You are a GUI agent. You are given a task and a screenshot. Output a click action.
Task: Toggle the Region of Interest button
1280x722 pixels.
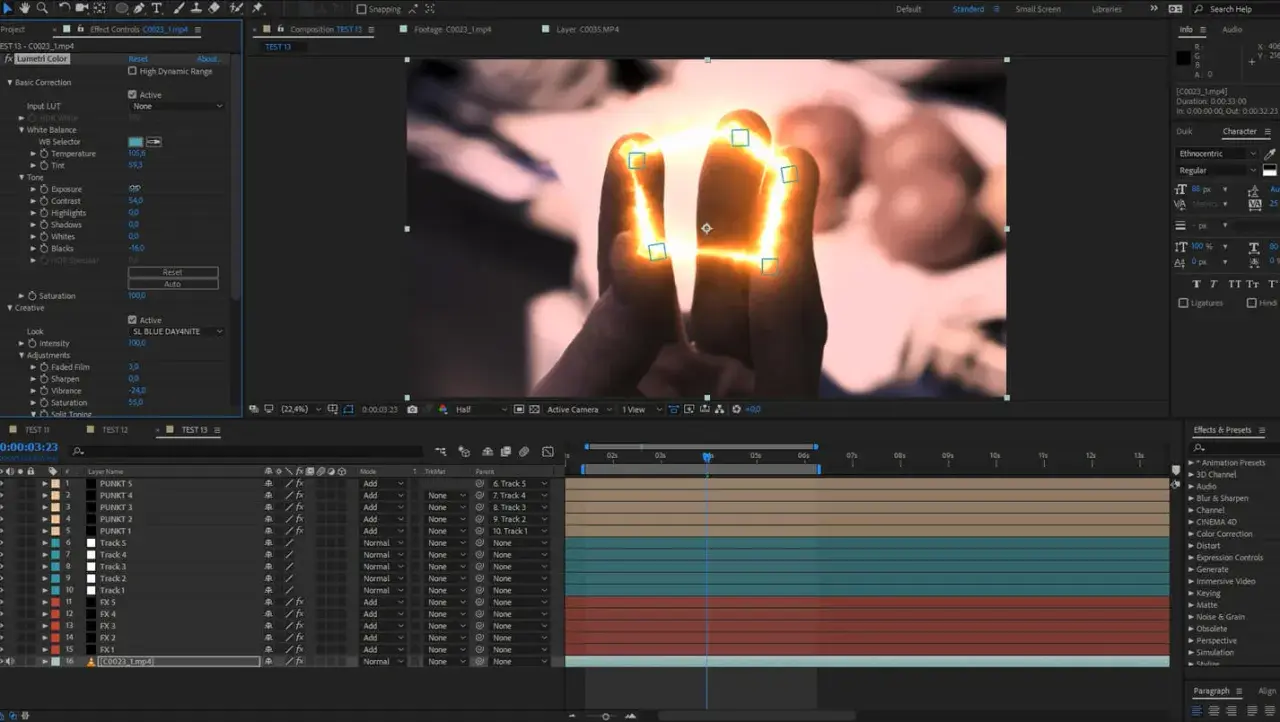click(x=519, y=409)
